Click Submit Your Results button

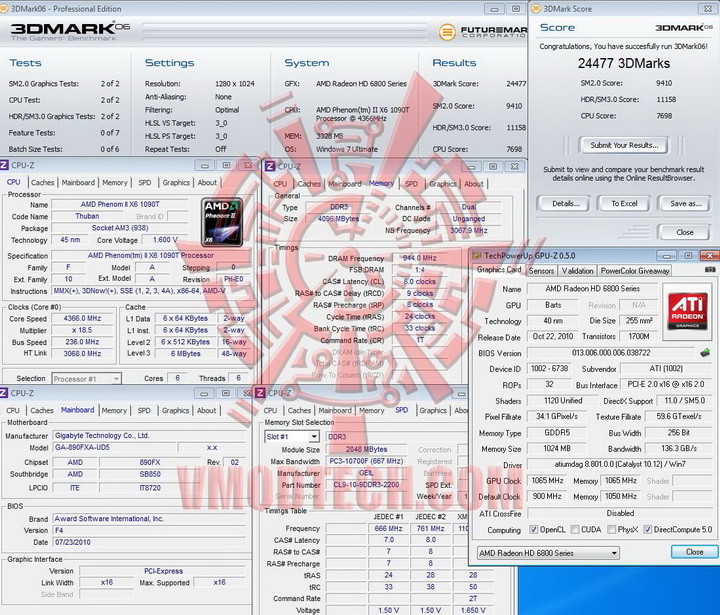point(624,145)
